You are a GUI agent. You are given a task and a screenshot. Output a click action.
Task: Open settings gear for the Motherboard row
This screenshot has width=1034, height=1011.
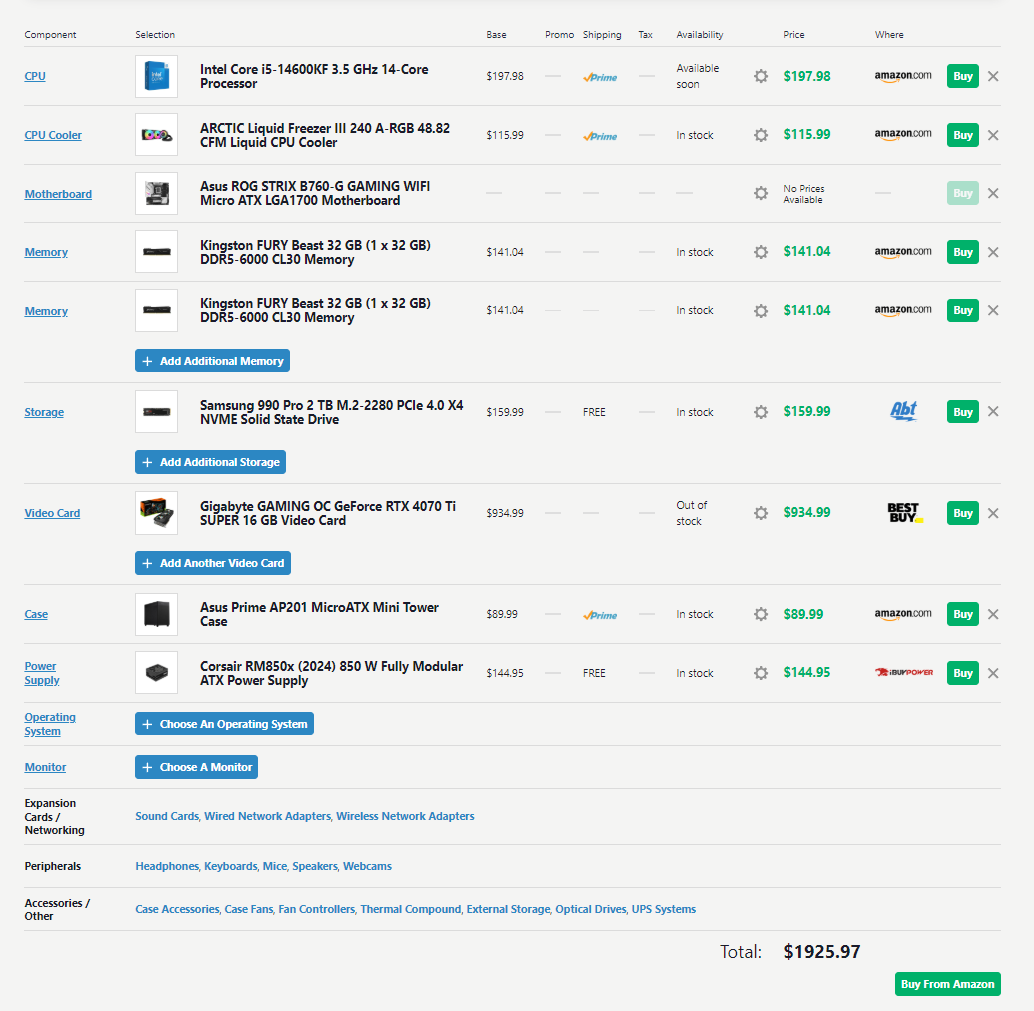[x=761, y=193]
